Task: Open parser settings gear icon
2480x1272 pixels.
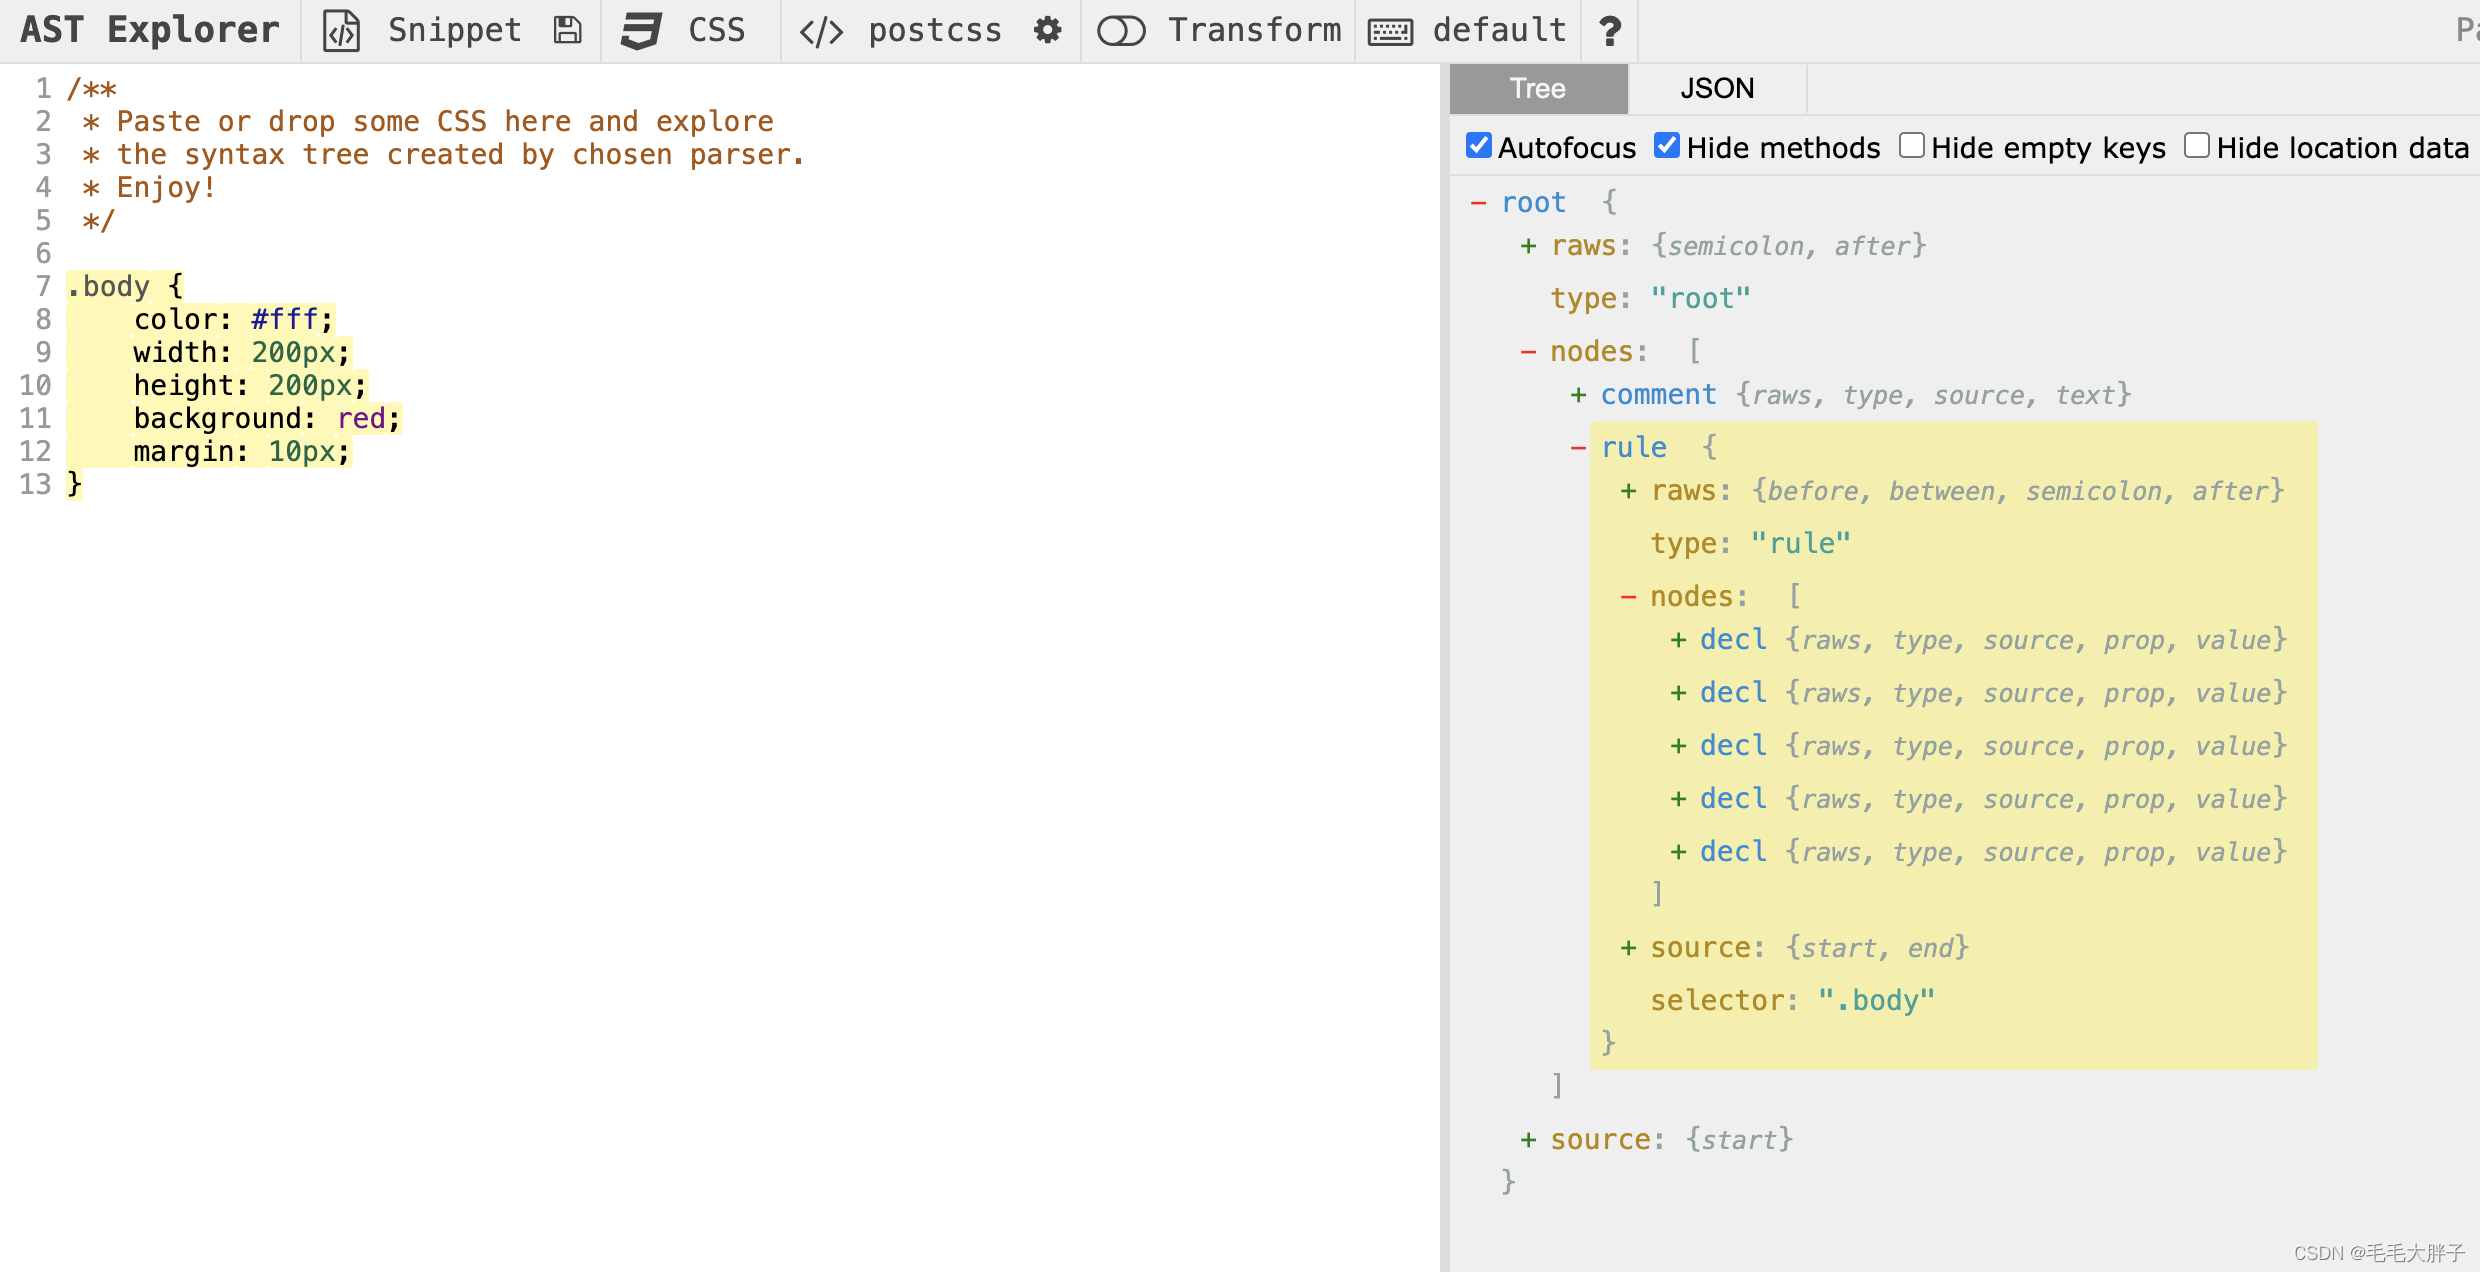Action: pyautogui.click(x=1047, y=30)
